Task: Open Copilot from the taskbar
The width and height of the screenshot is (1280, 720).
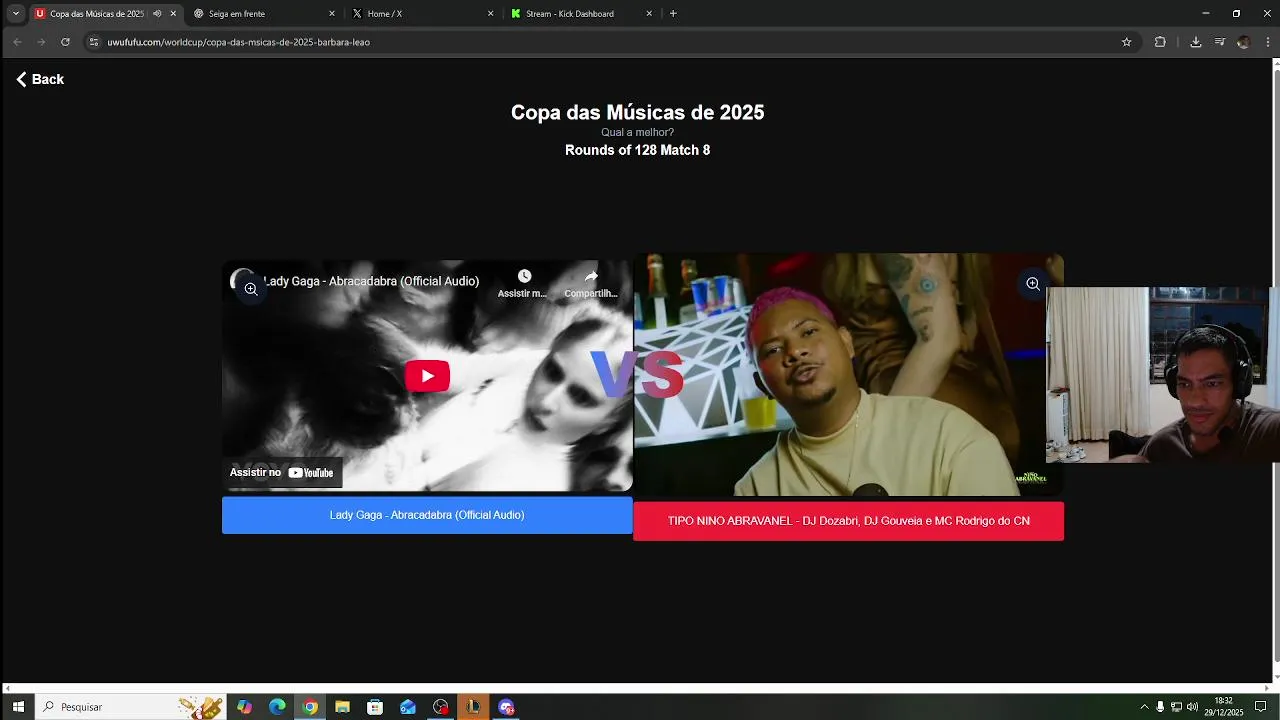Action: [x=244, y=707]
